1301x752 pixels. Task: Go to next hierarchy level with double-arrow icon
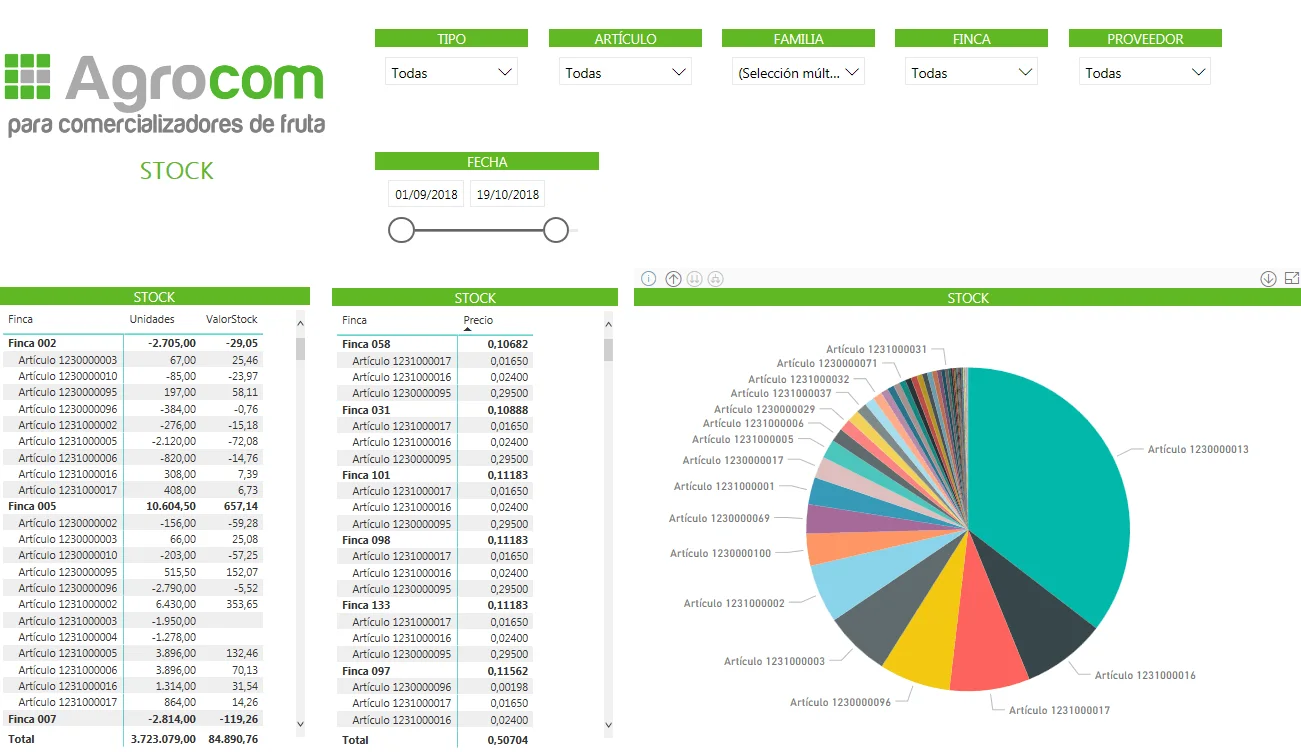[x=694, y=279]
